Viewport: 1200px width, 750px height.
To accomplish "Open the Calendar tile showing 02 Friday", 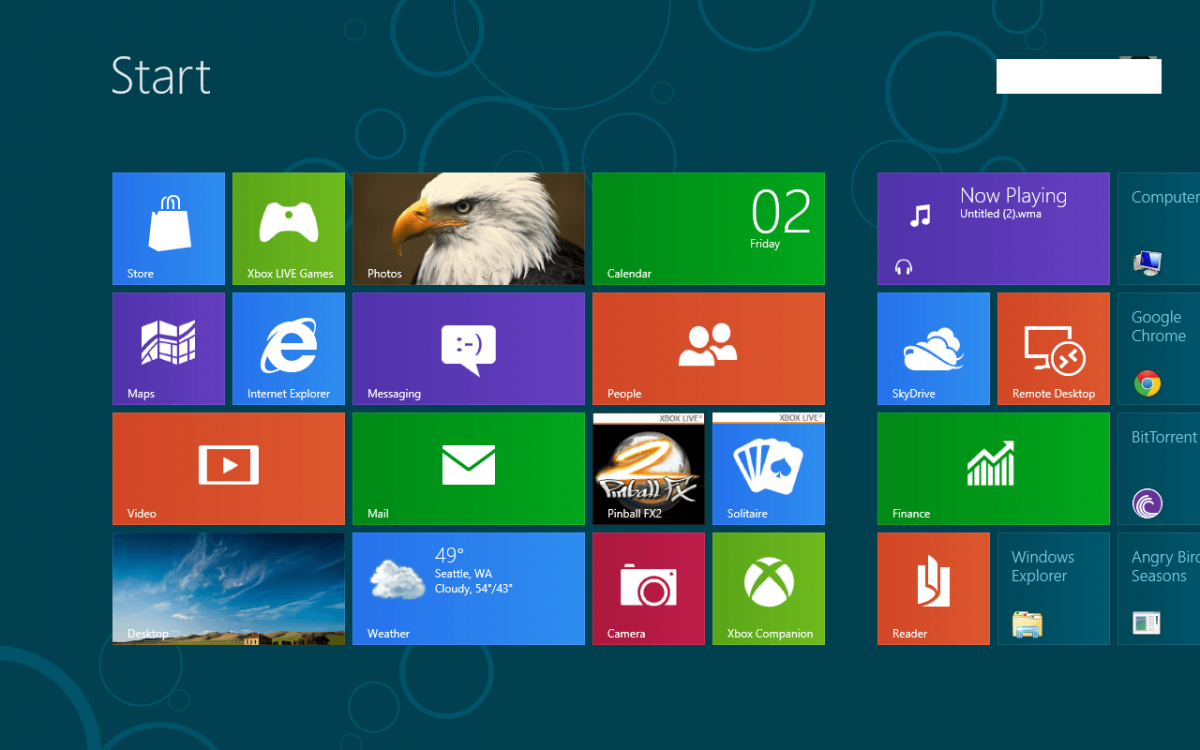I will point(708,228).
